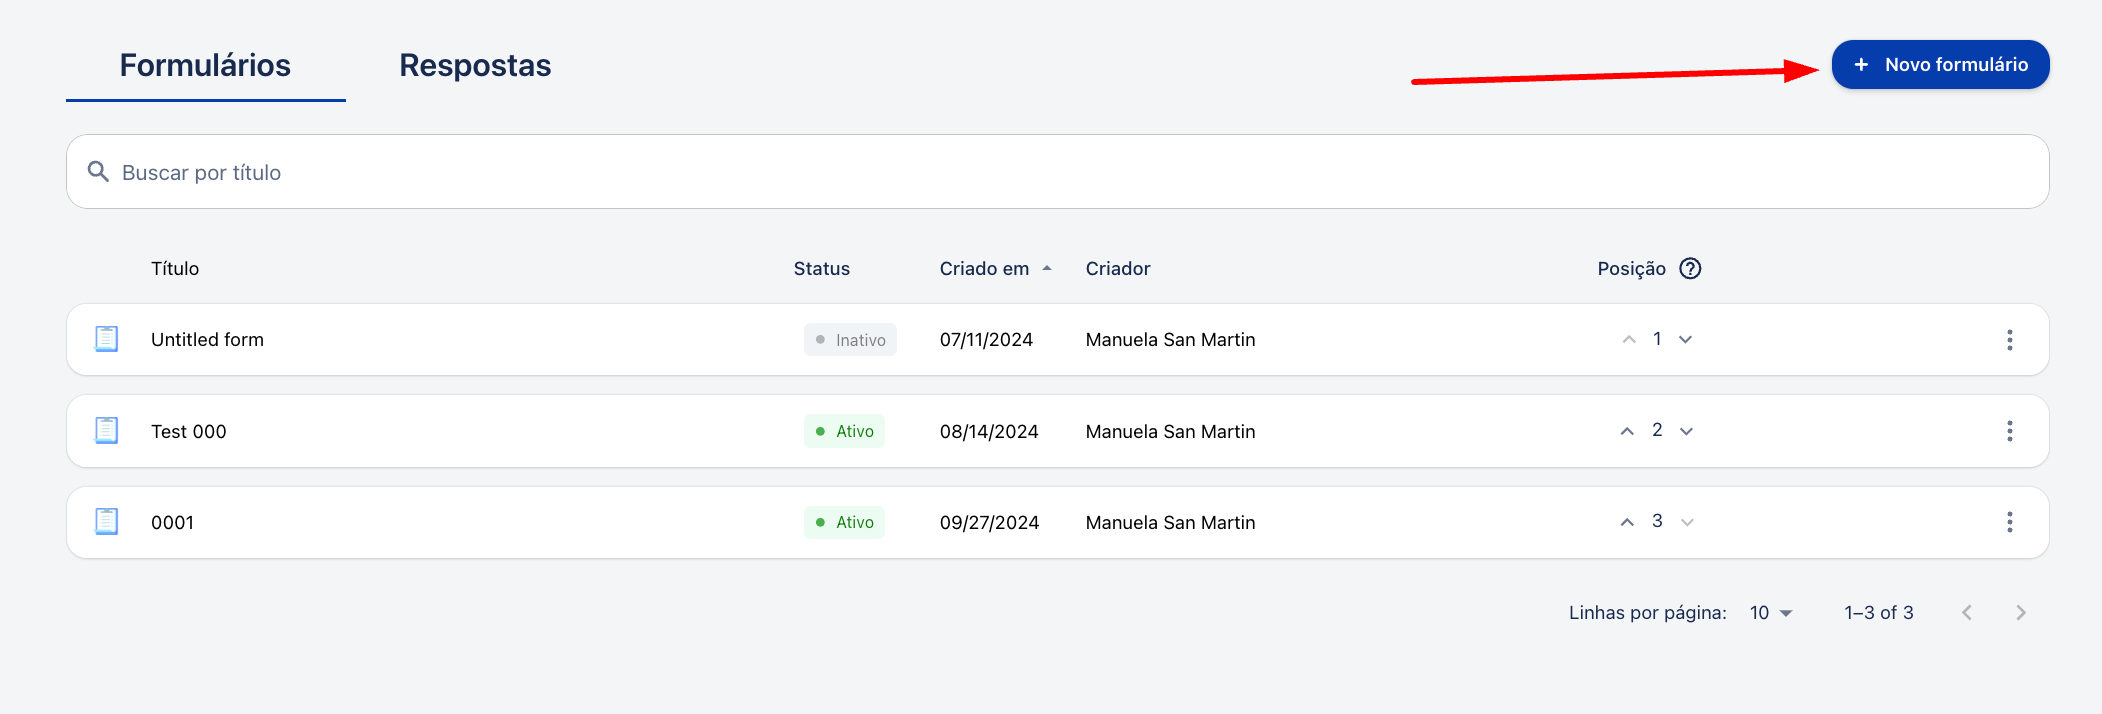Click the clipboard icon for form 0001

(x=106, y=522)
